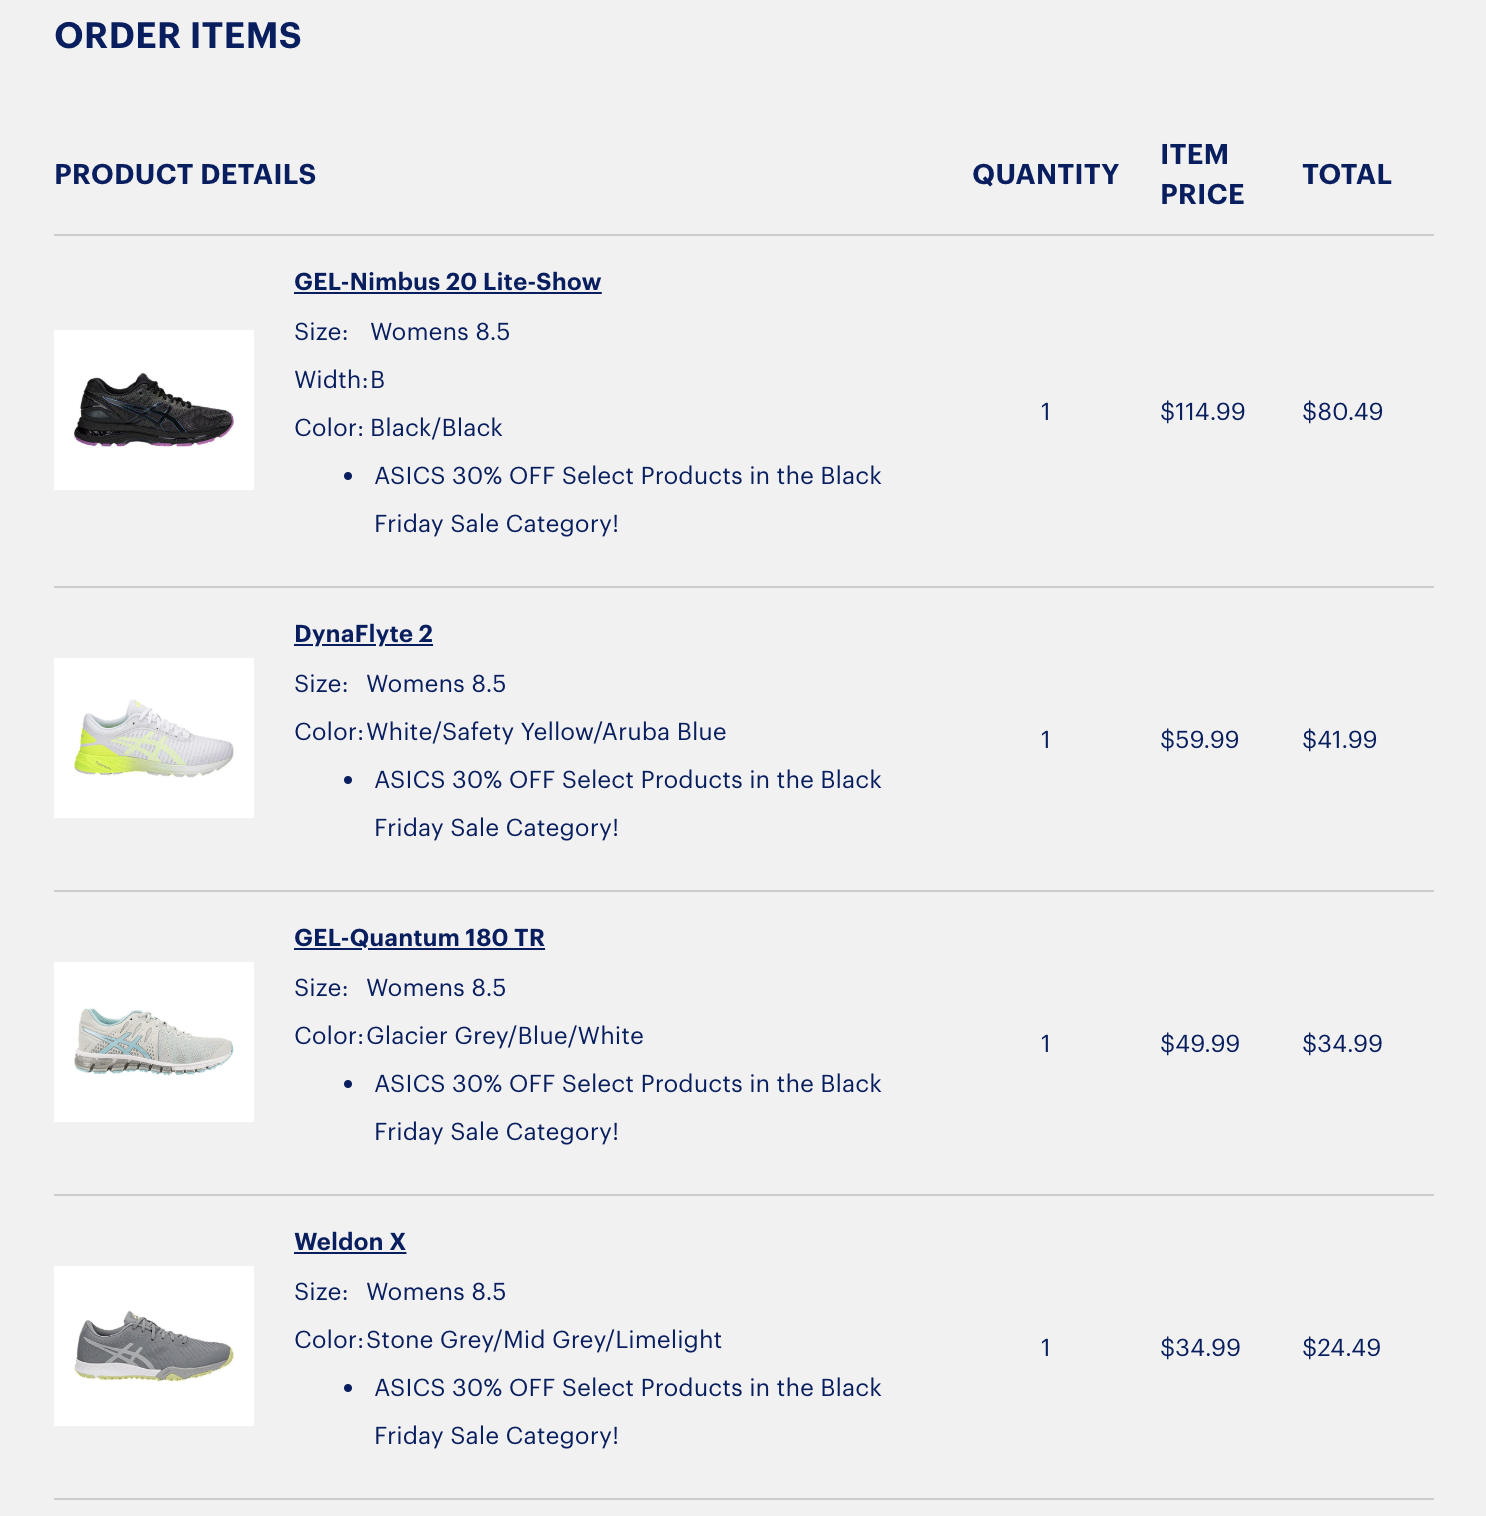Open the Weldon X product link

350,1242
